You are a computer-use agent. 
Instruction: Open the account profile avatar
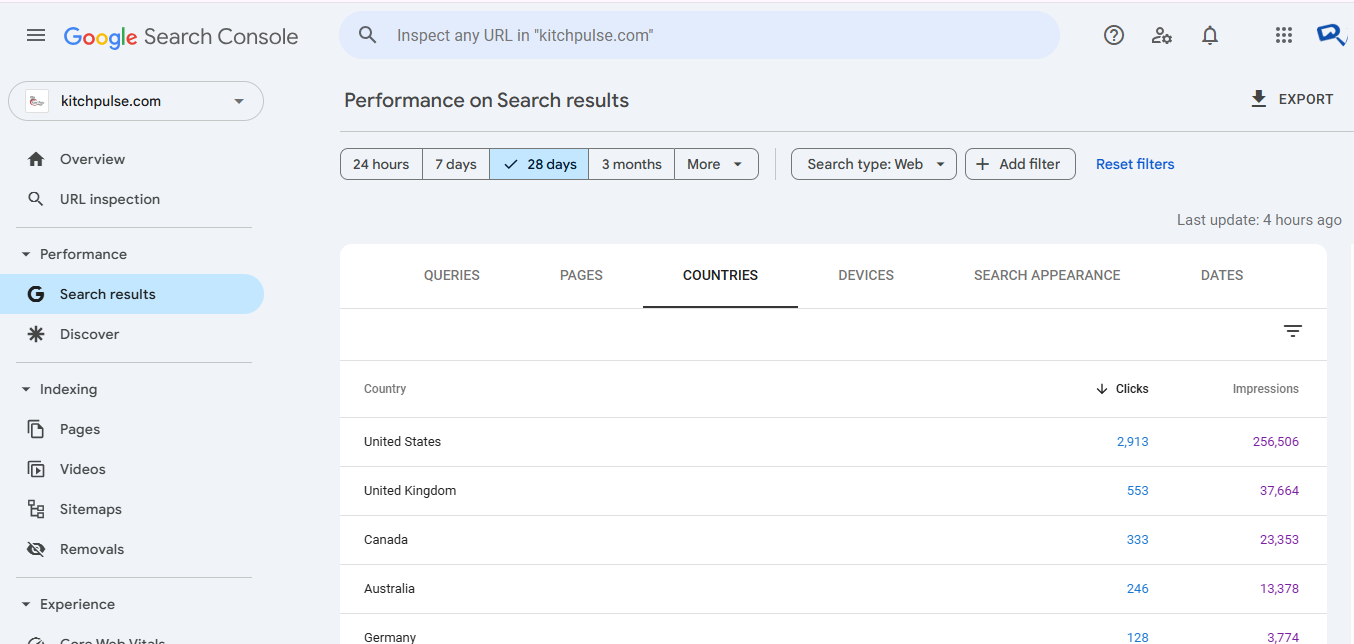(1332, 35)
